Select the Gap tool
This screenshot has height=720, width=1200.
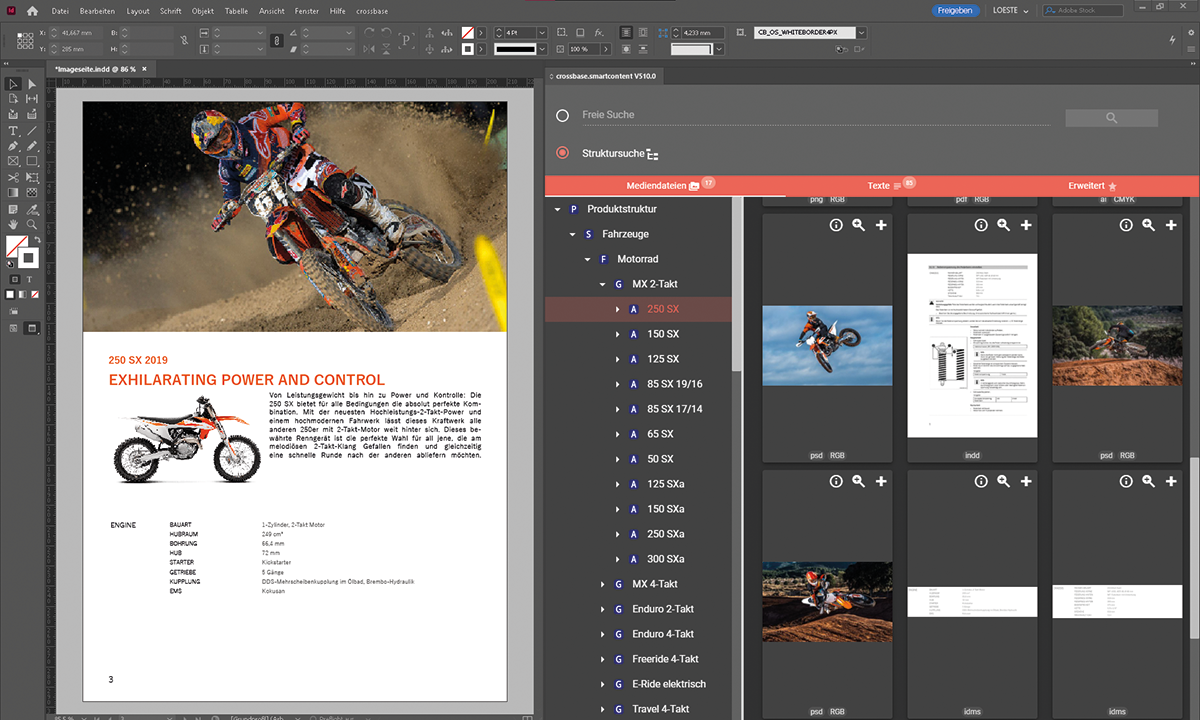(x=32, y=99)
